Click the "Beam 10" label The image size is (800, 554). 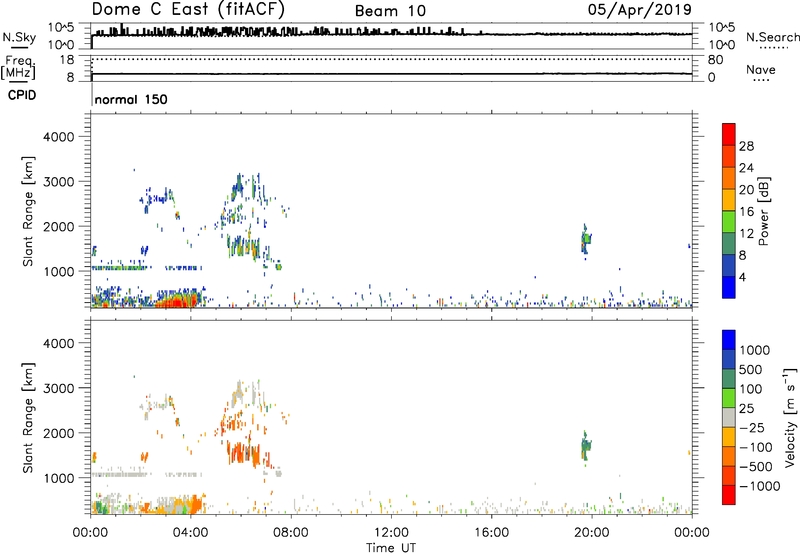coord(390,11)
